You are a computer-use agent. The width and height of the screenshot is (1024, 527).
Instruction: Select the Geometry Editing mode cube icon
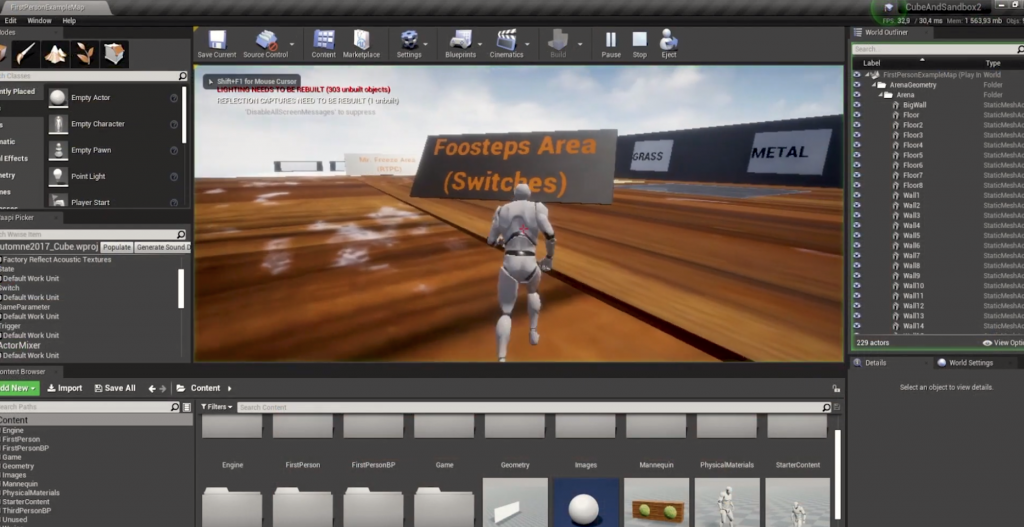(x=114, y=54)
